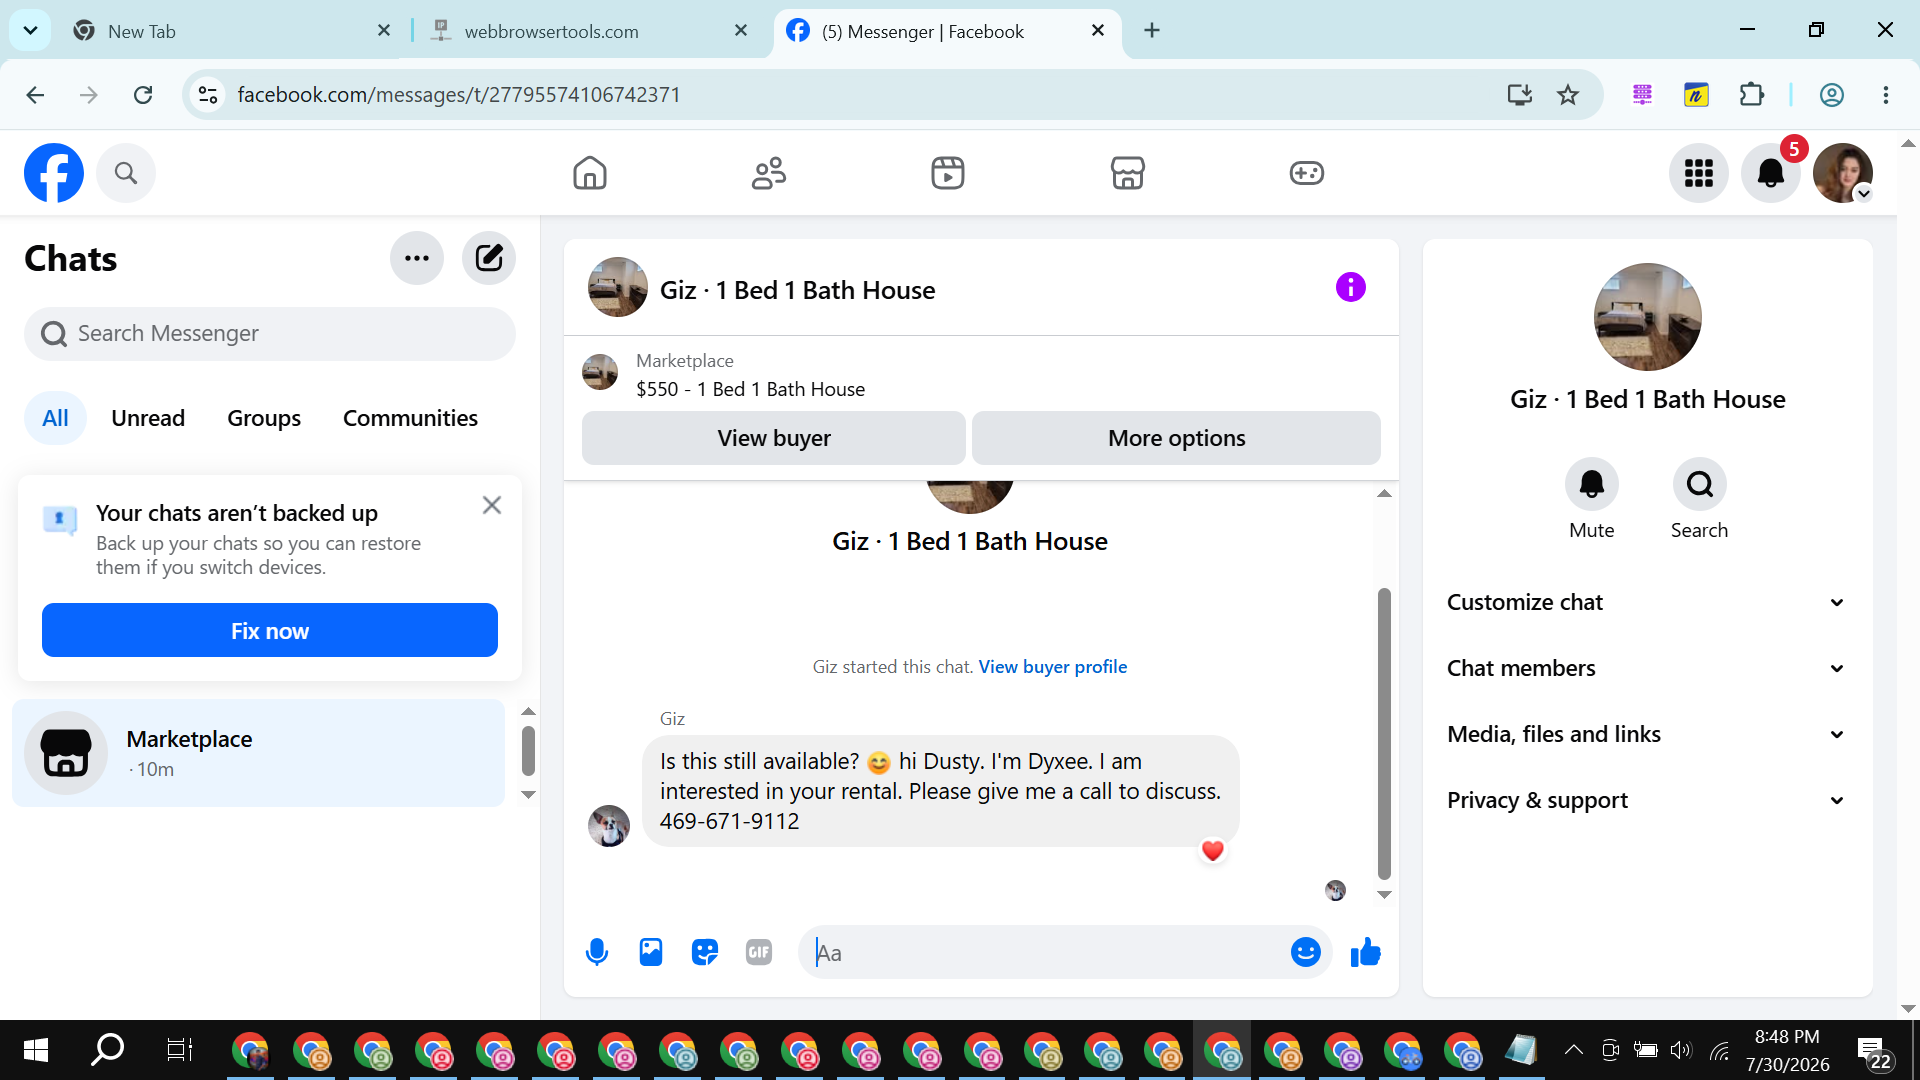Open Chrome's three-dot menu

pyautogui.click(x=1886, y=95)
